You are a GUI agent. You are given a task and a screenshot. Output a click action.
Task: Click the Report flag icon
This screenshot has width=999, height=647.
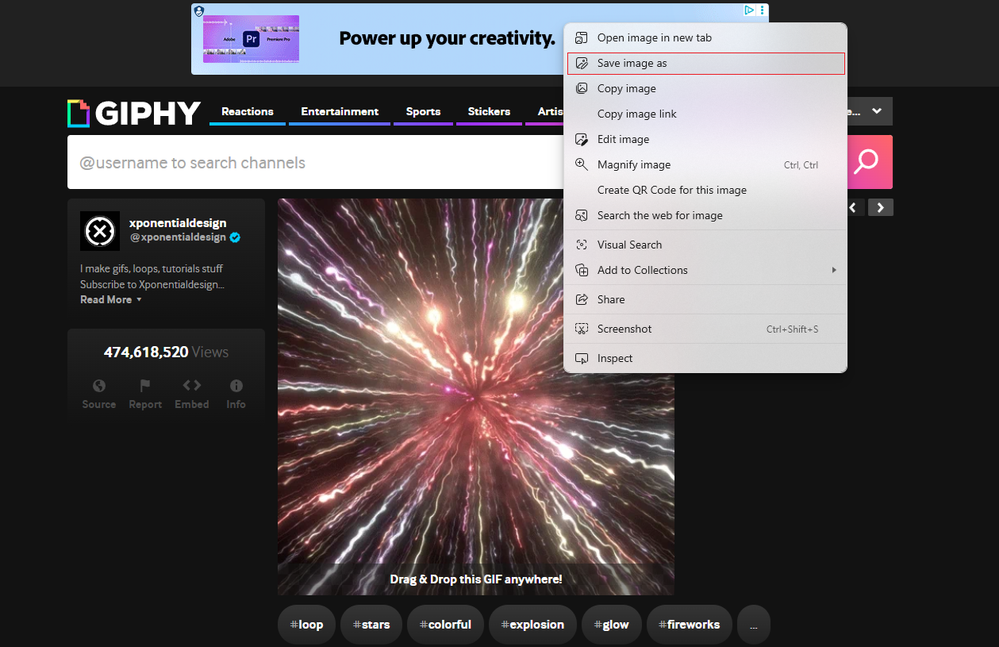(x=145, y=385)
